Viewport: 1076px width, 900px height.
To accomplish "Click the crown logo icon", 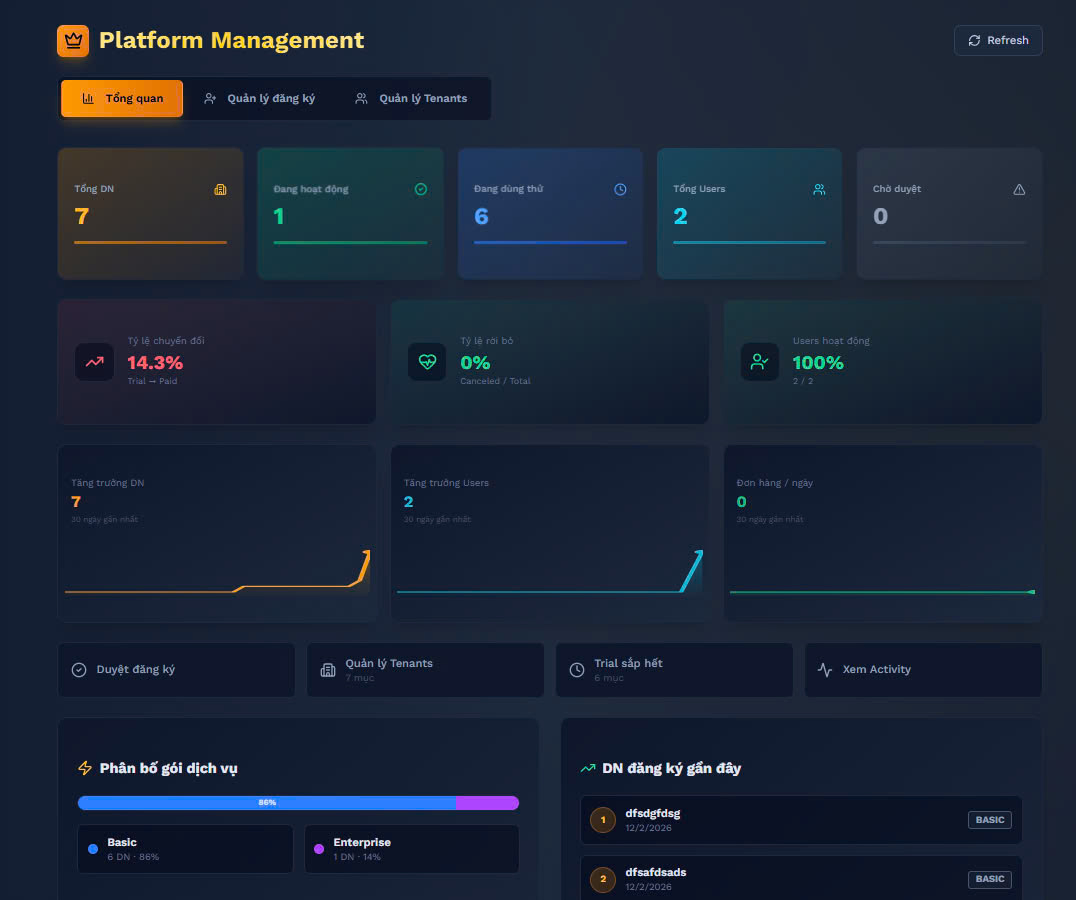I will click(73, 41).
